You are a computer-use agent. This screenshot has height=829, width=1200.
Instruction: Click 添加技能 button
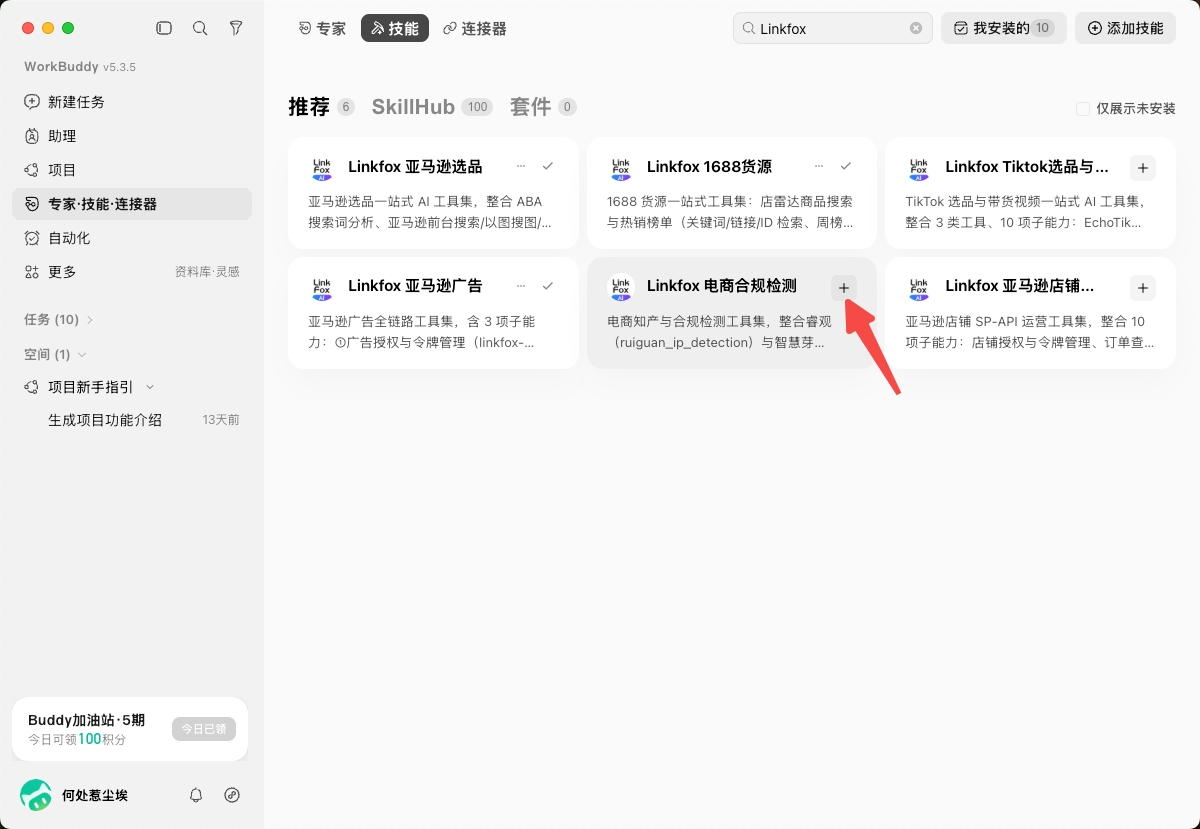[x=1125, y=28]
